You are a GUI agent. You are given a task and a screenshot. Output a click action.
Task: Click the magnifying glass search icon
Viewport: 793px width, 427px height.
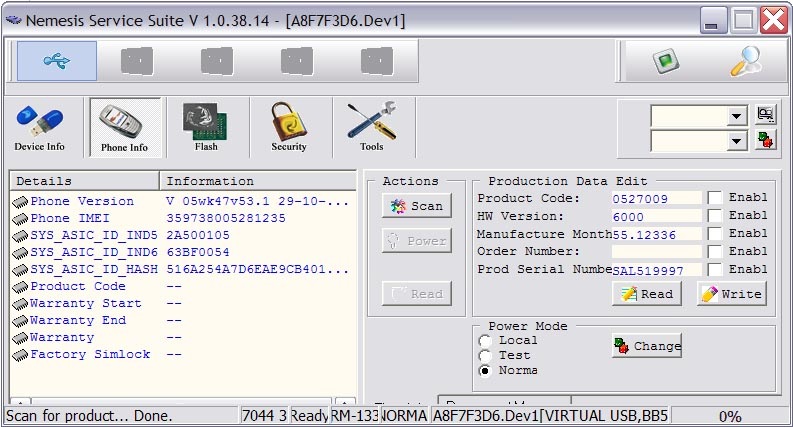[746, 61]
